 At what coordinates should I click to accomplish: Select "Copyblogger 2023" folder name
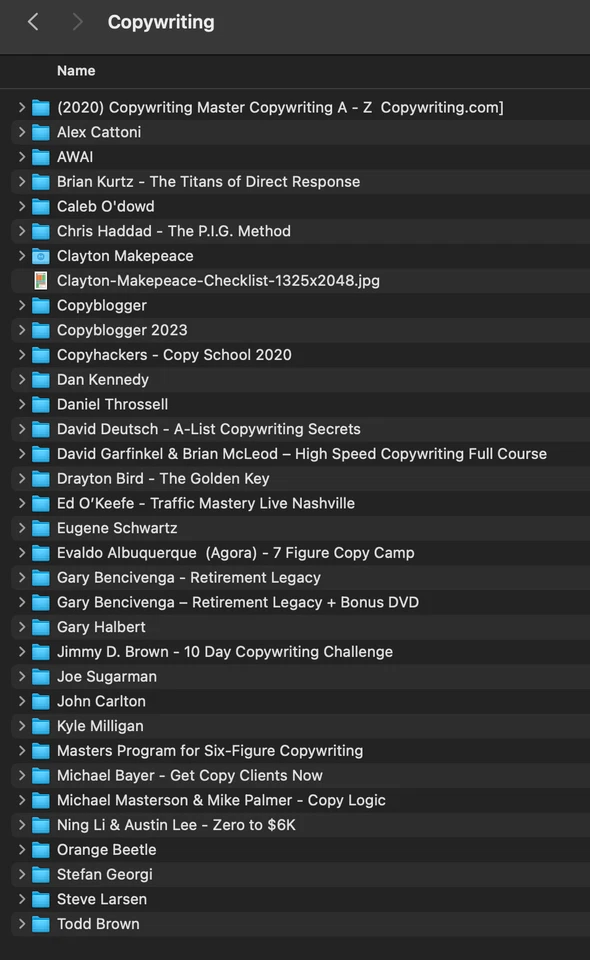coord(122,330)
